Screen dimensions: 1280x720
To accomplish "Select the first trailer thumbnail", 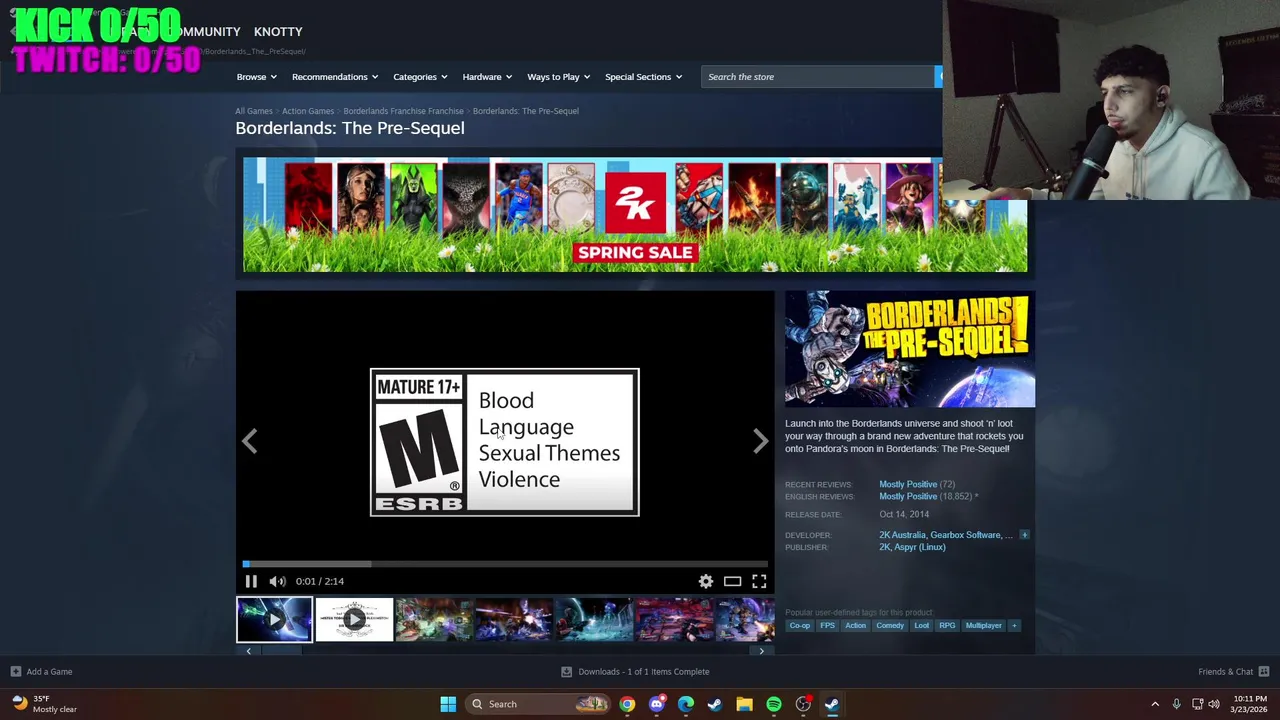I will (274, 620).
